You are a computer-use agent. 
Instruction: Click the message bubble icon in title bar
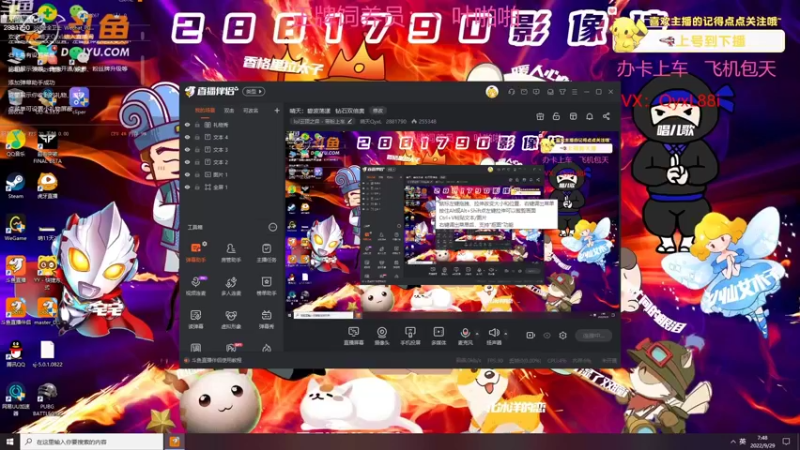[x=536, y=92]
